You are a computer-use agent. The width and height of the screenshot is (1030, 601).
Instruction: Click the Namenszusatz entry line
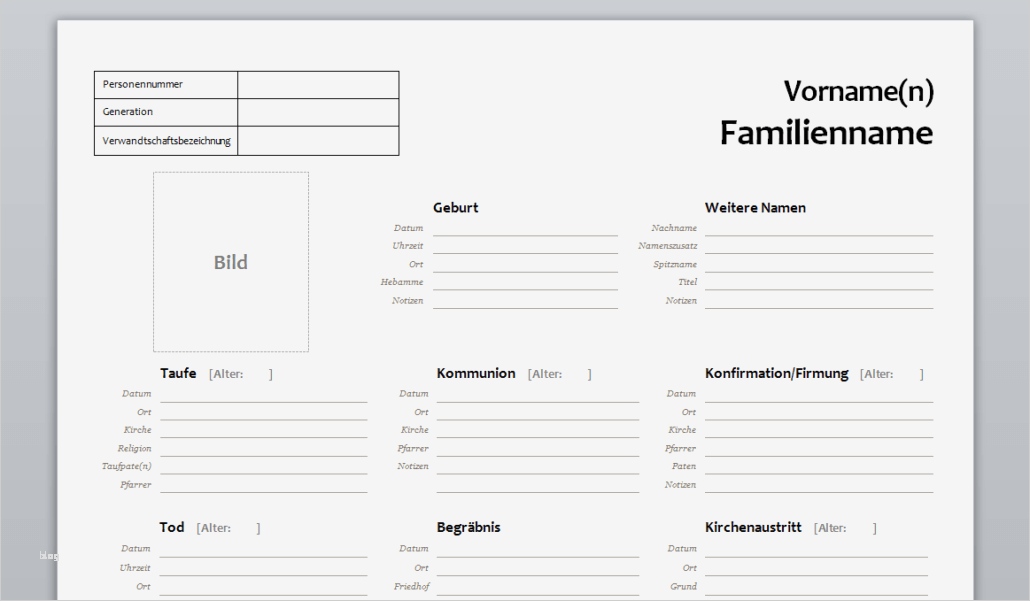pos(818,247)
